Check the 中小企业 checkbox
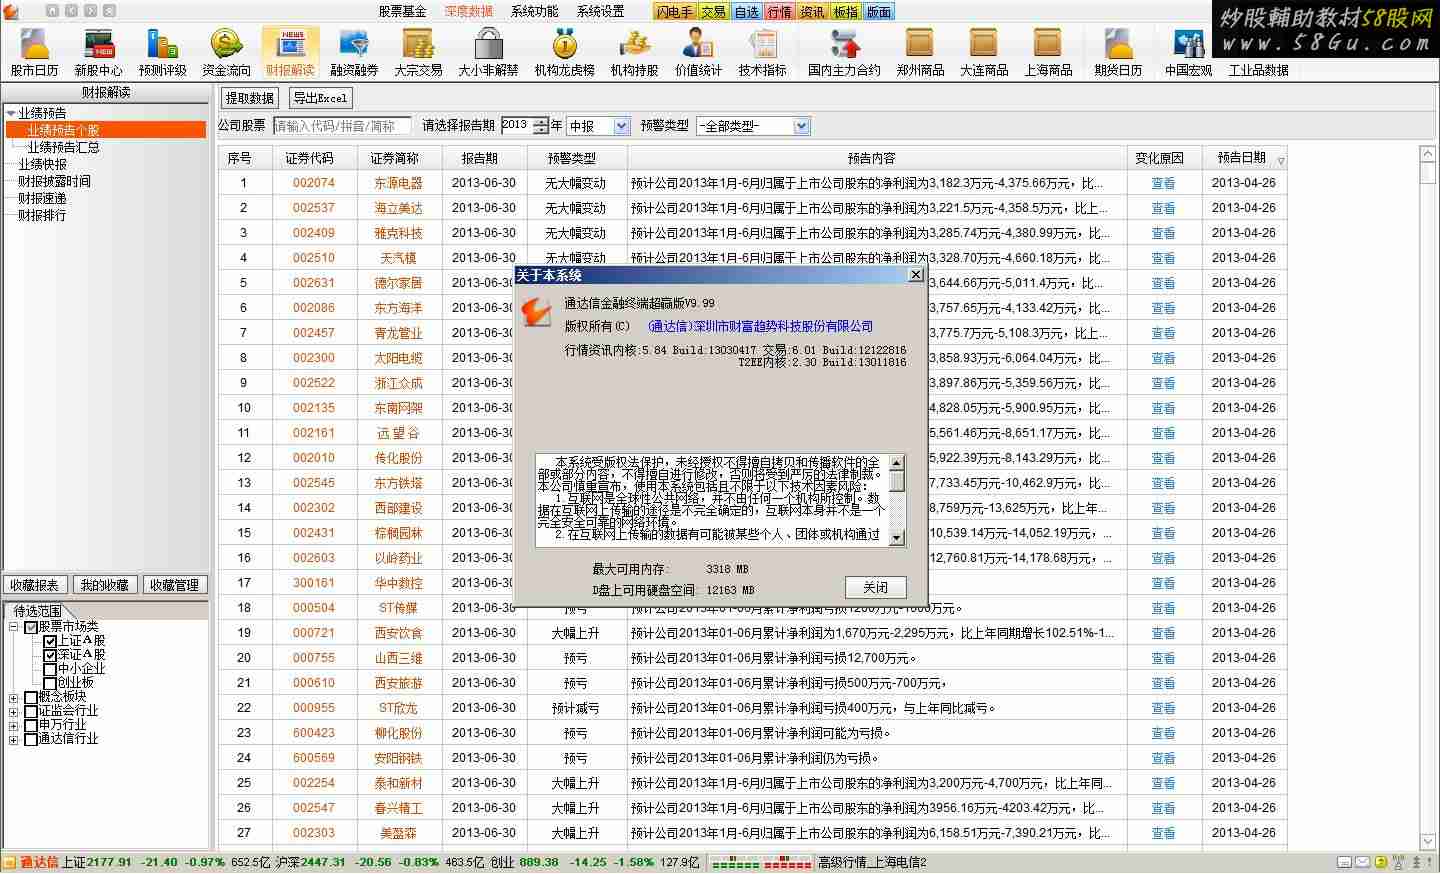Viewport: 1440px width, 874px height. 50,669
